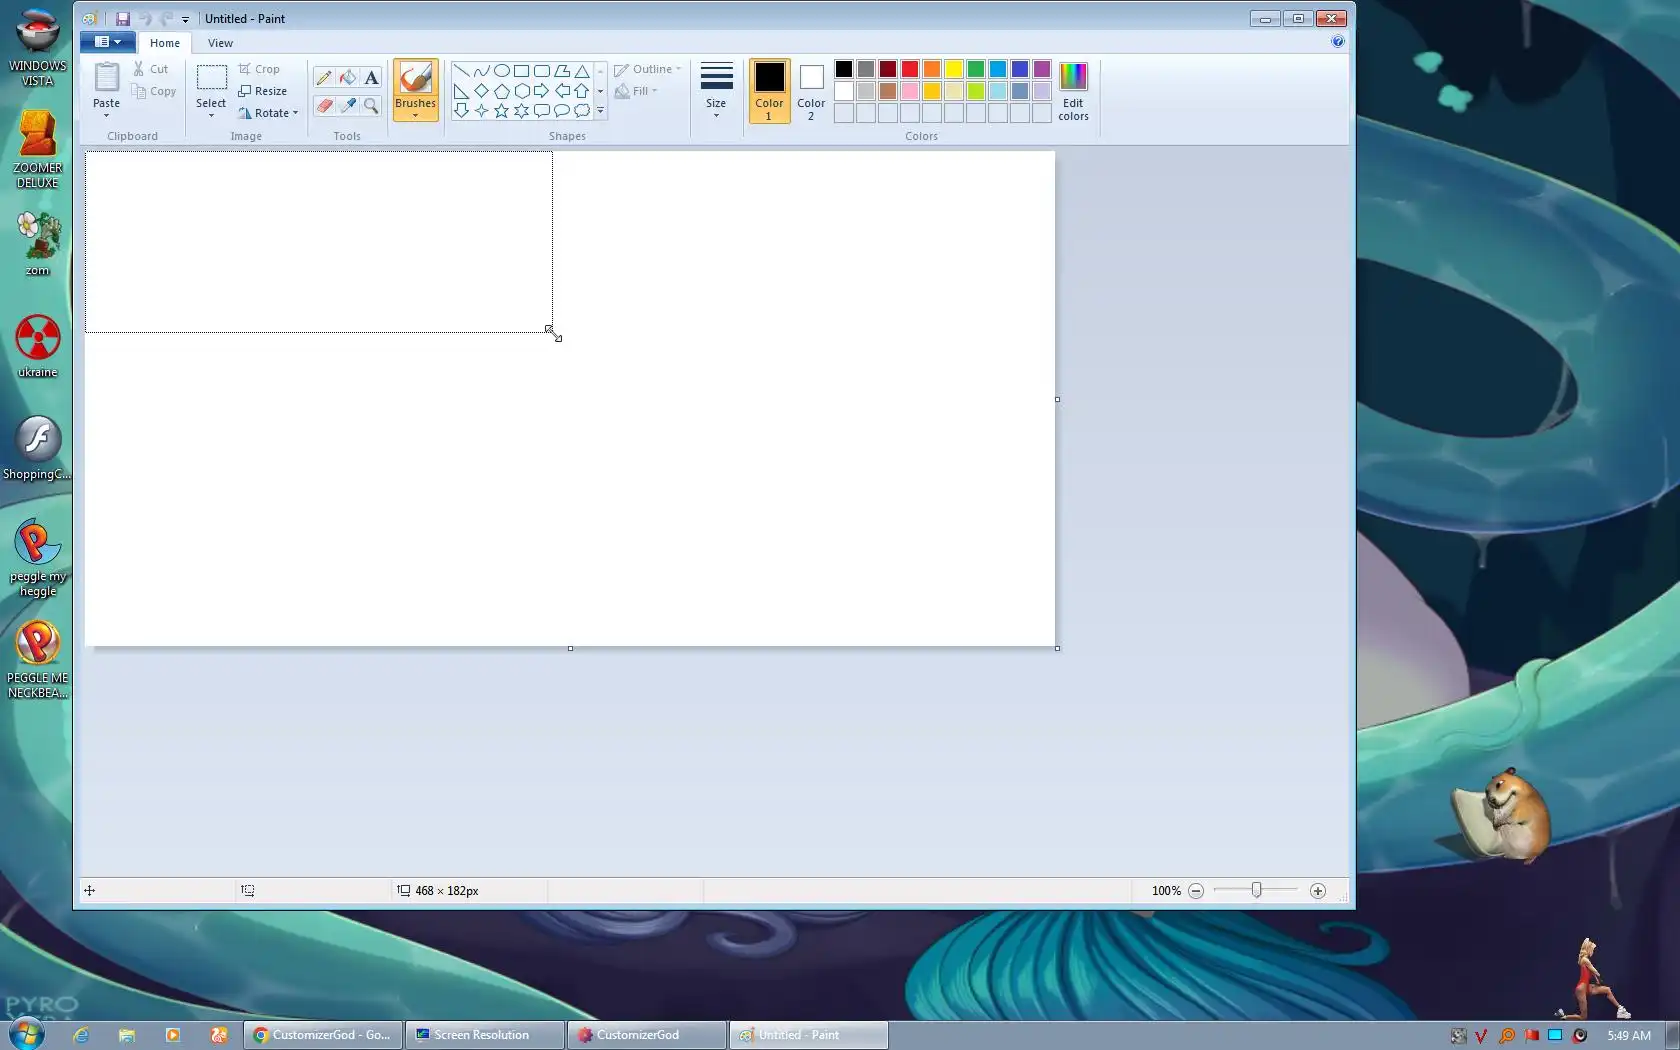Pick the Up arrow shape
This screenshot has width=1680, height=1050.
[x=581, y=91]
